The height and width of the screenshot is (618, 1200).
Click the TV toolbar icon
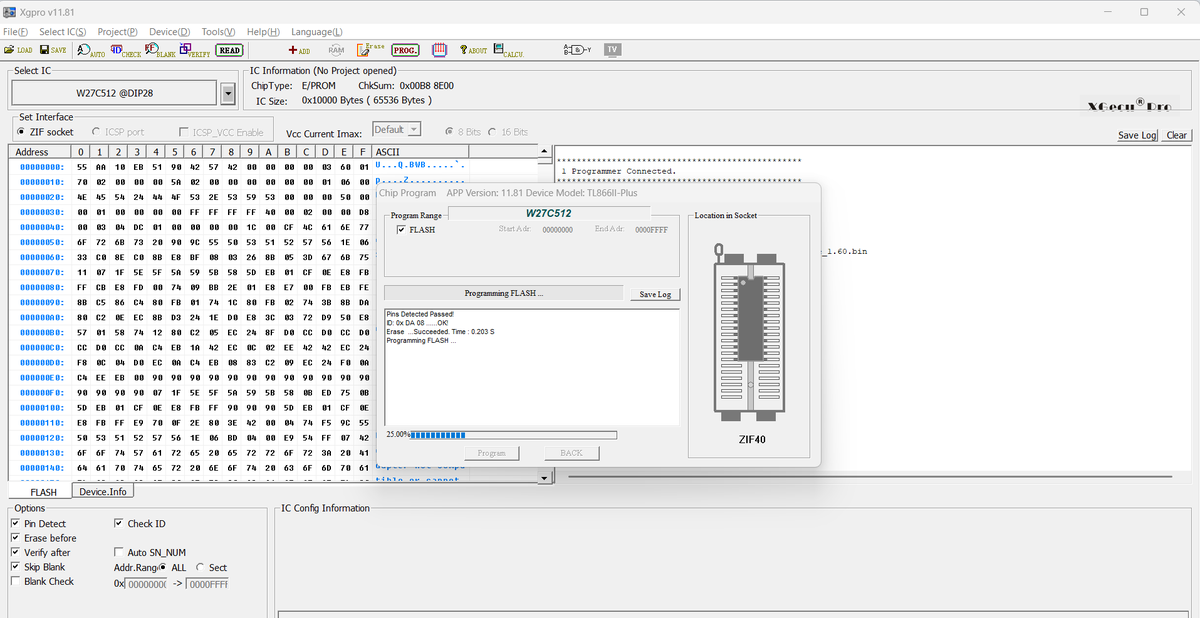click(x=612, y=50)
